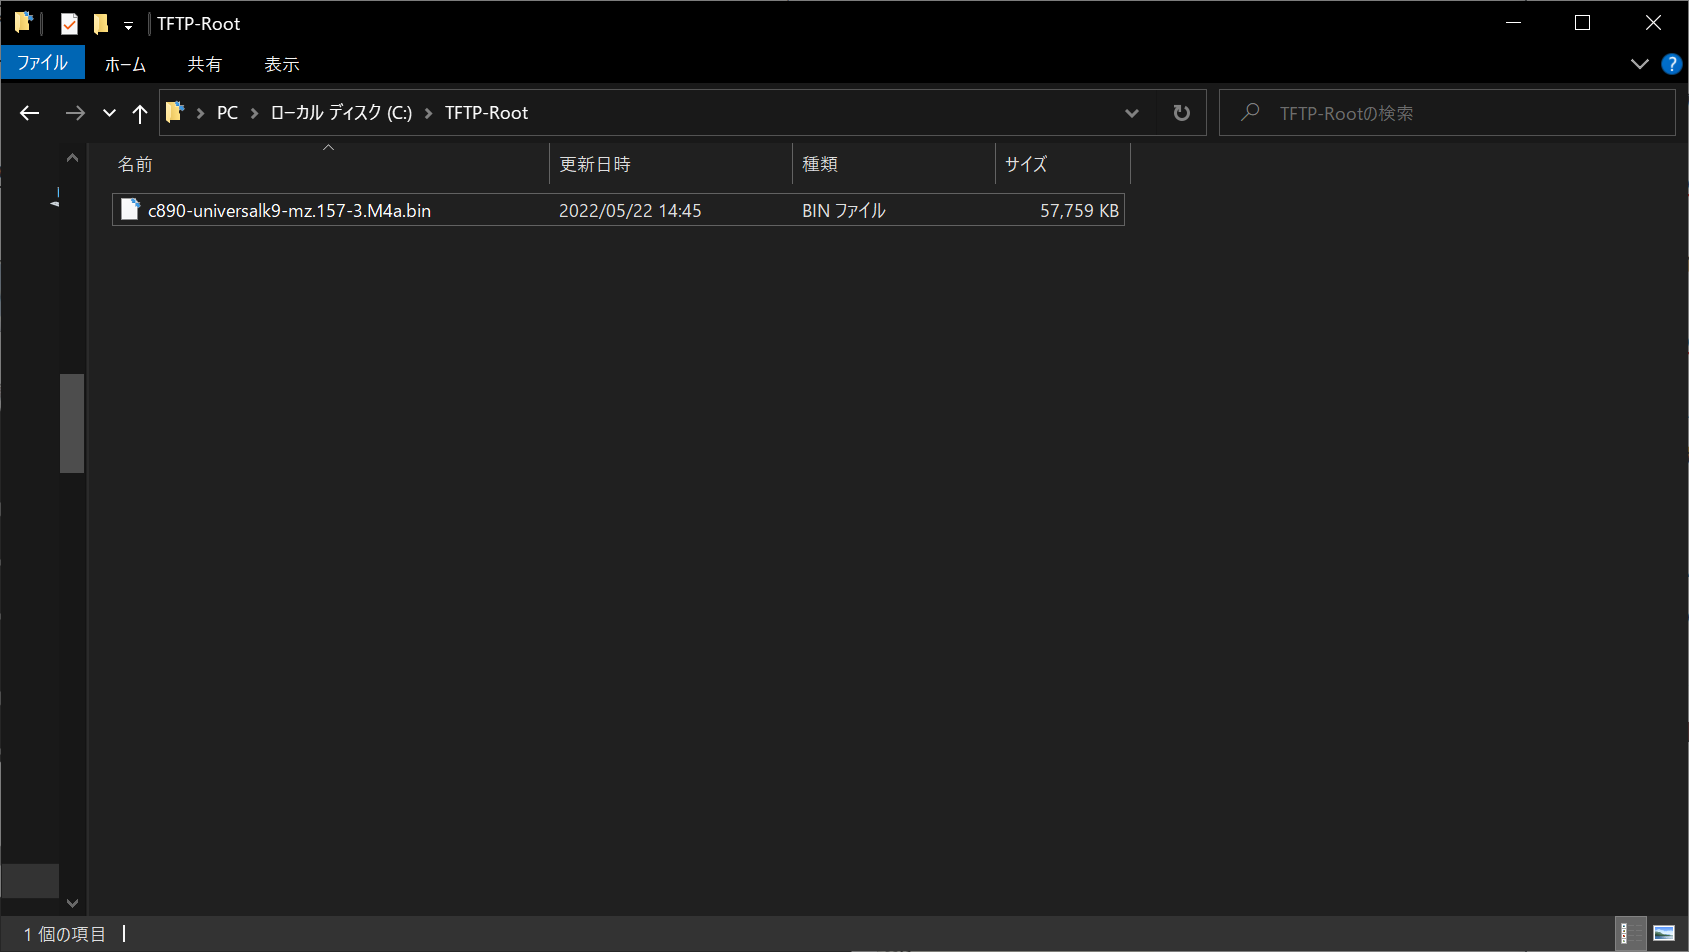
Task: Switch to the ホーム ribbon tab
Action: tap(125, 64)
